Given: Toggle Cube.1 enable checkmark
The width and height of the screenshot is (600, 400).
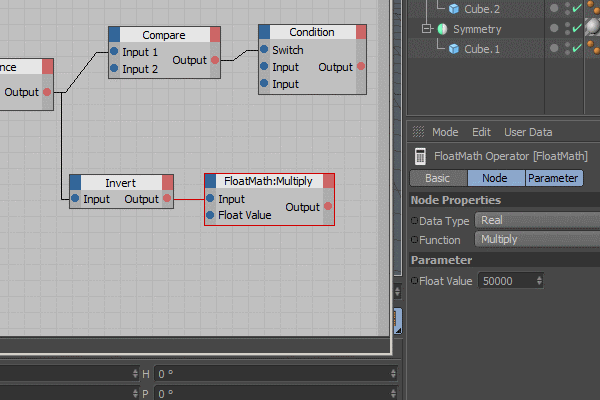Looking at the screenshot, I should tap(577, 48).
